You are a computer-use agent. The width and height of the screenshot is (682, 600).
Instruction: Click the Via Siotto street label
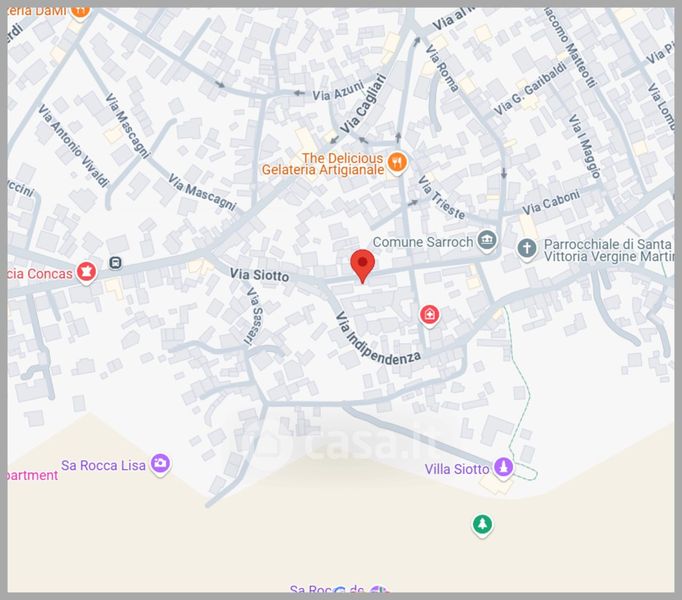(259, 274)
